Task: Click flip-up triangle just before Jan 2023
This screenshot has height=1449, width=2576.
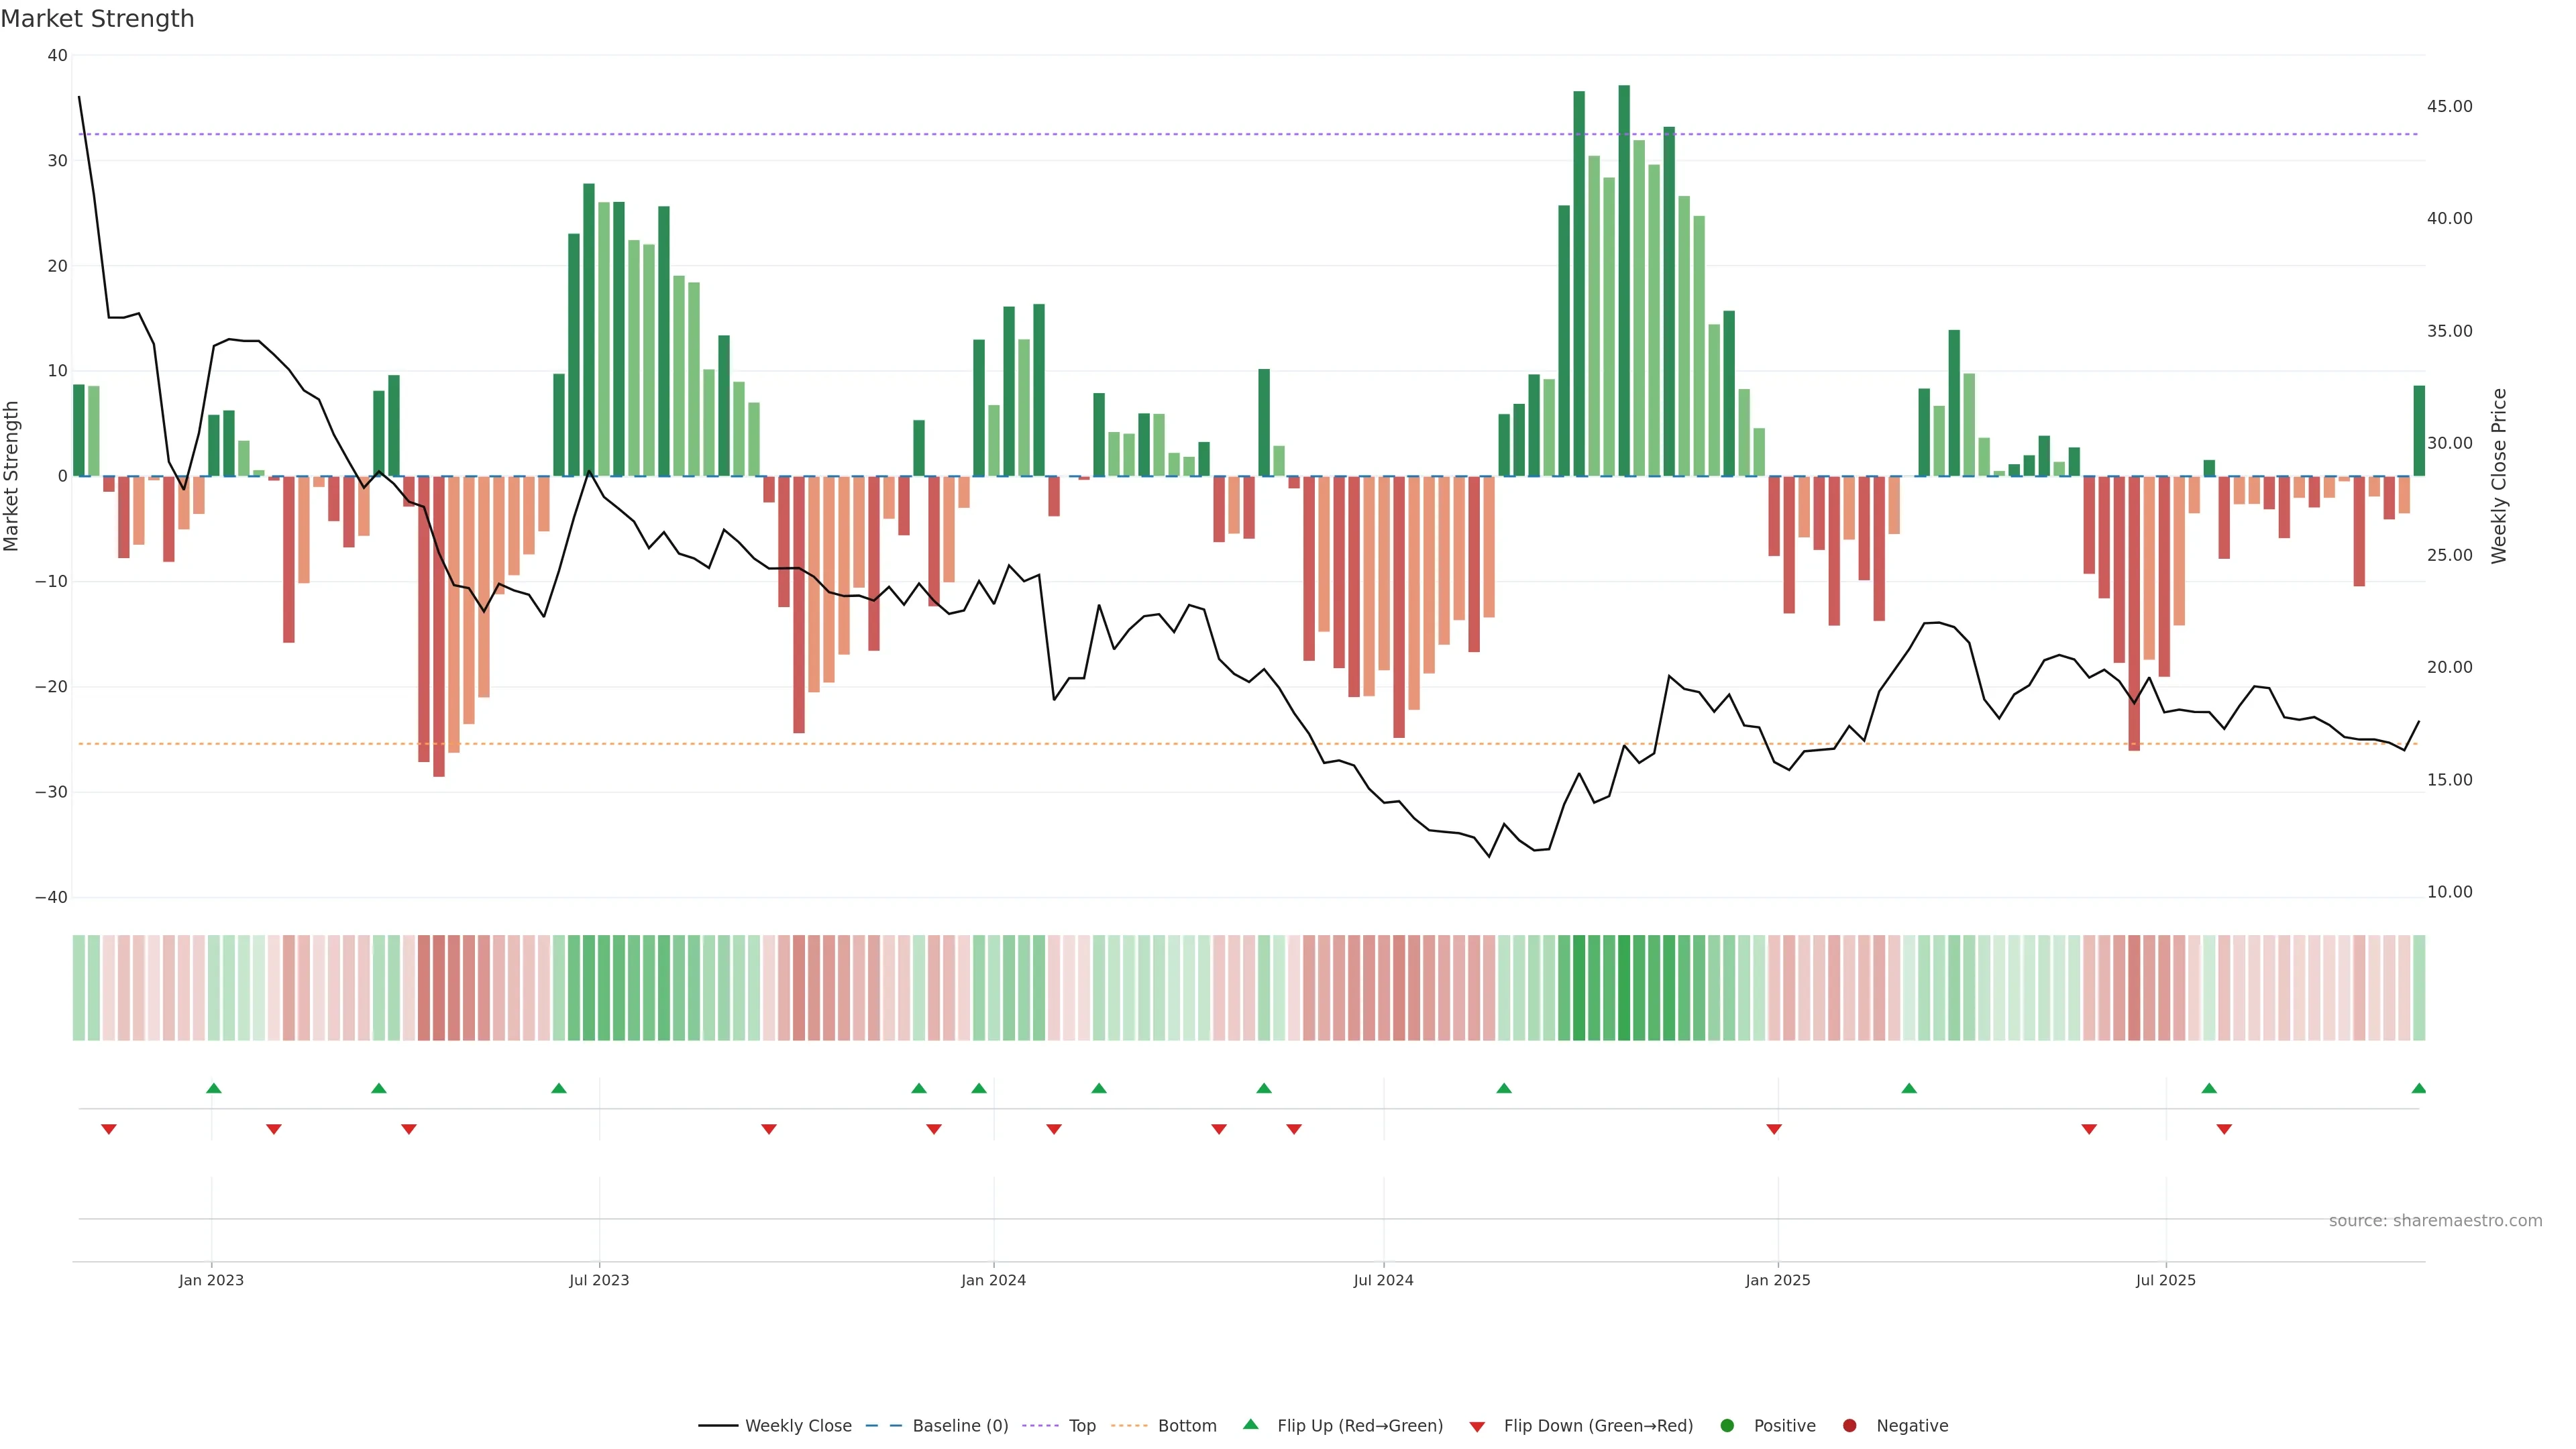Action: click(213, 1088)
